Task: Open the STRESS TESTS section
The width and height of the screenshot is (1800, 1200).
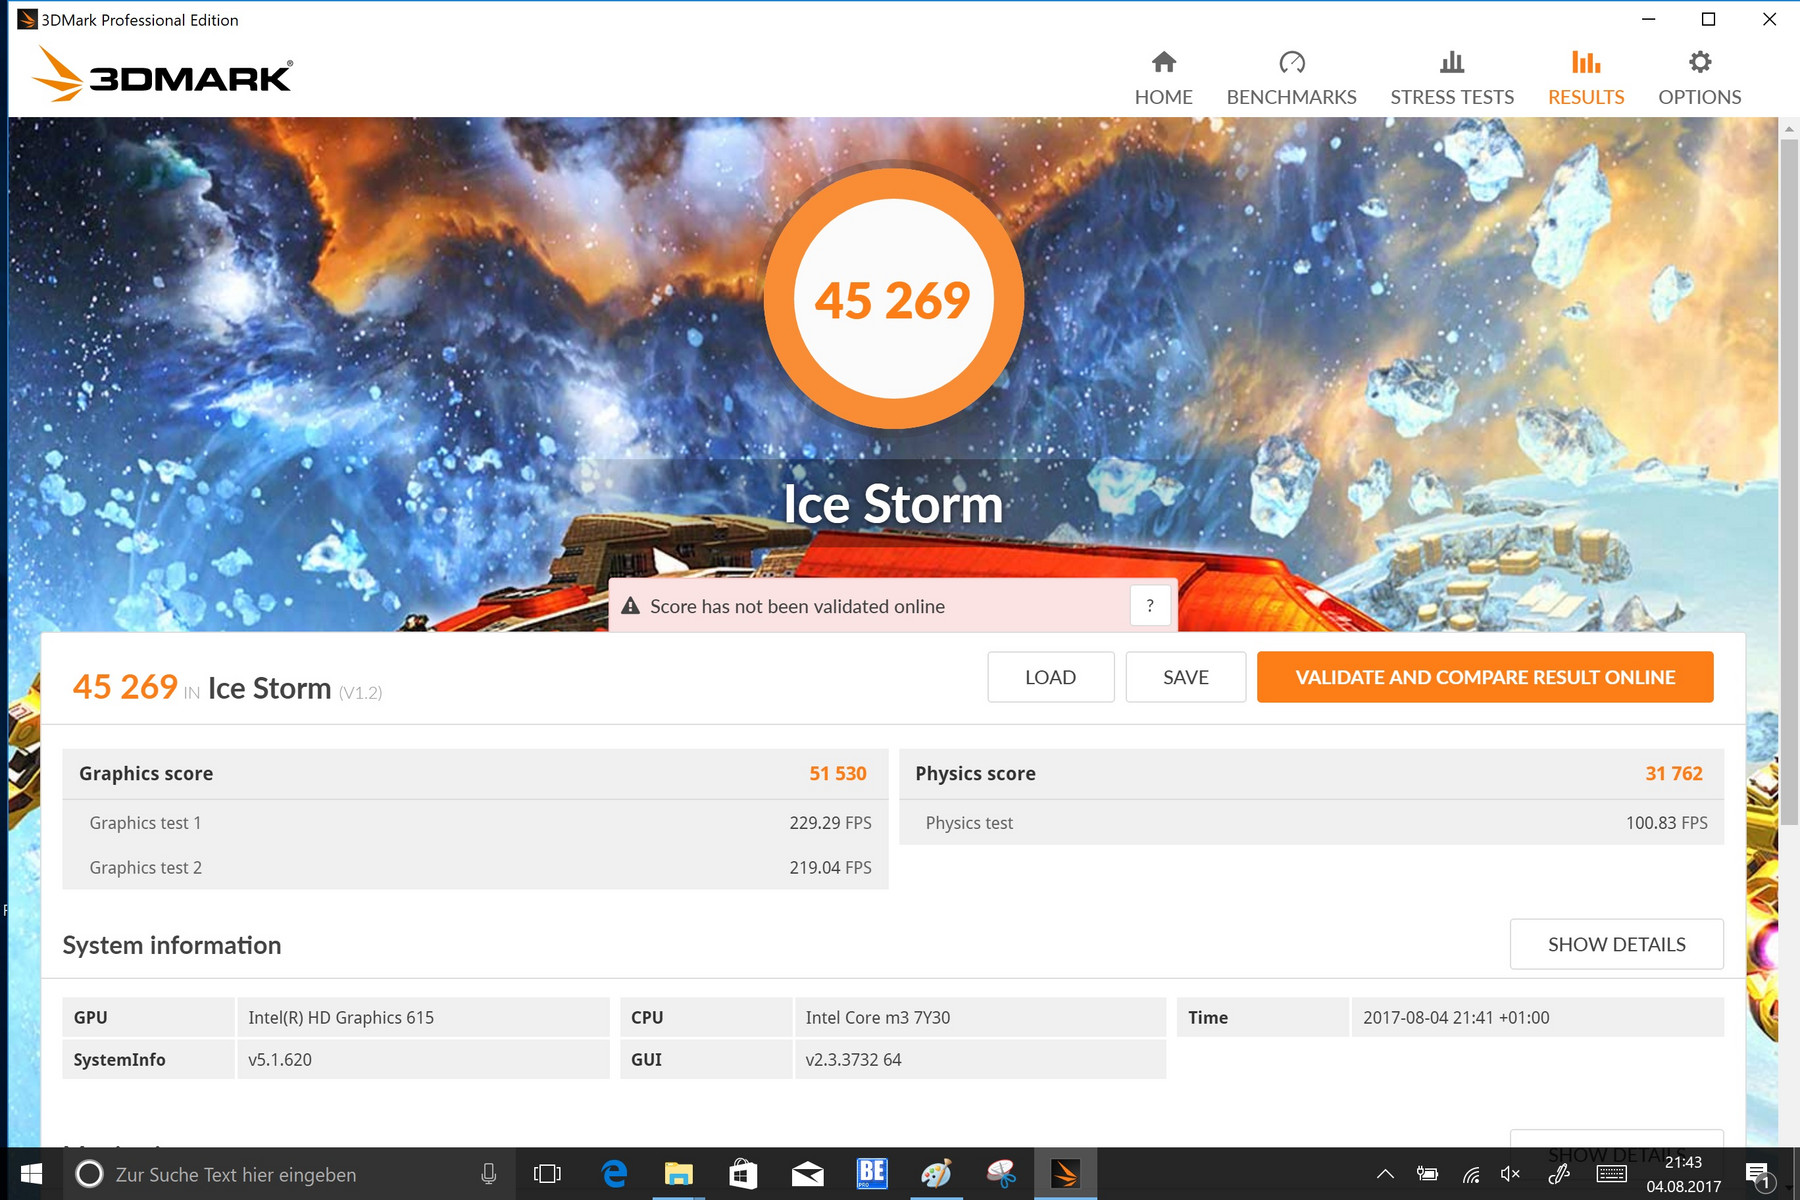Action: tap(1452, 78)
